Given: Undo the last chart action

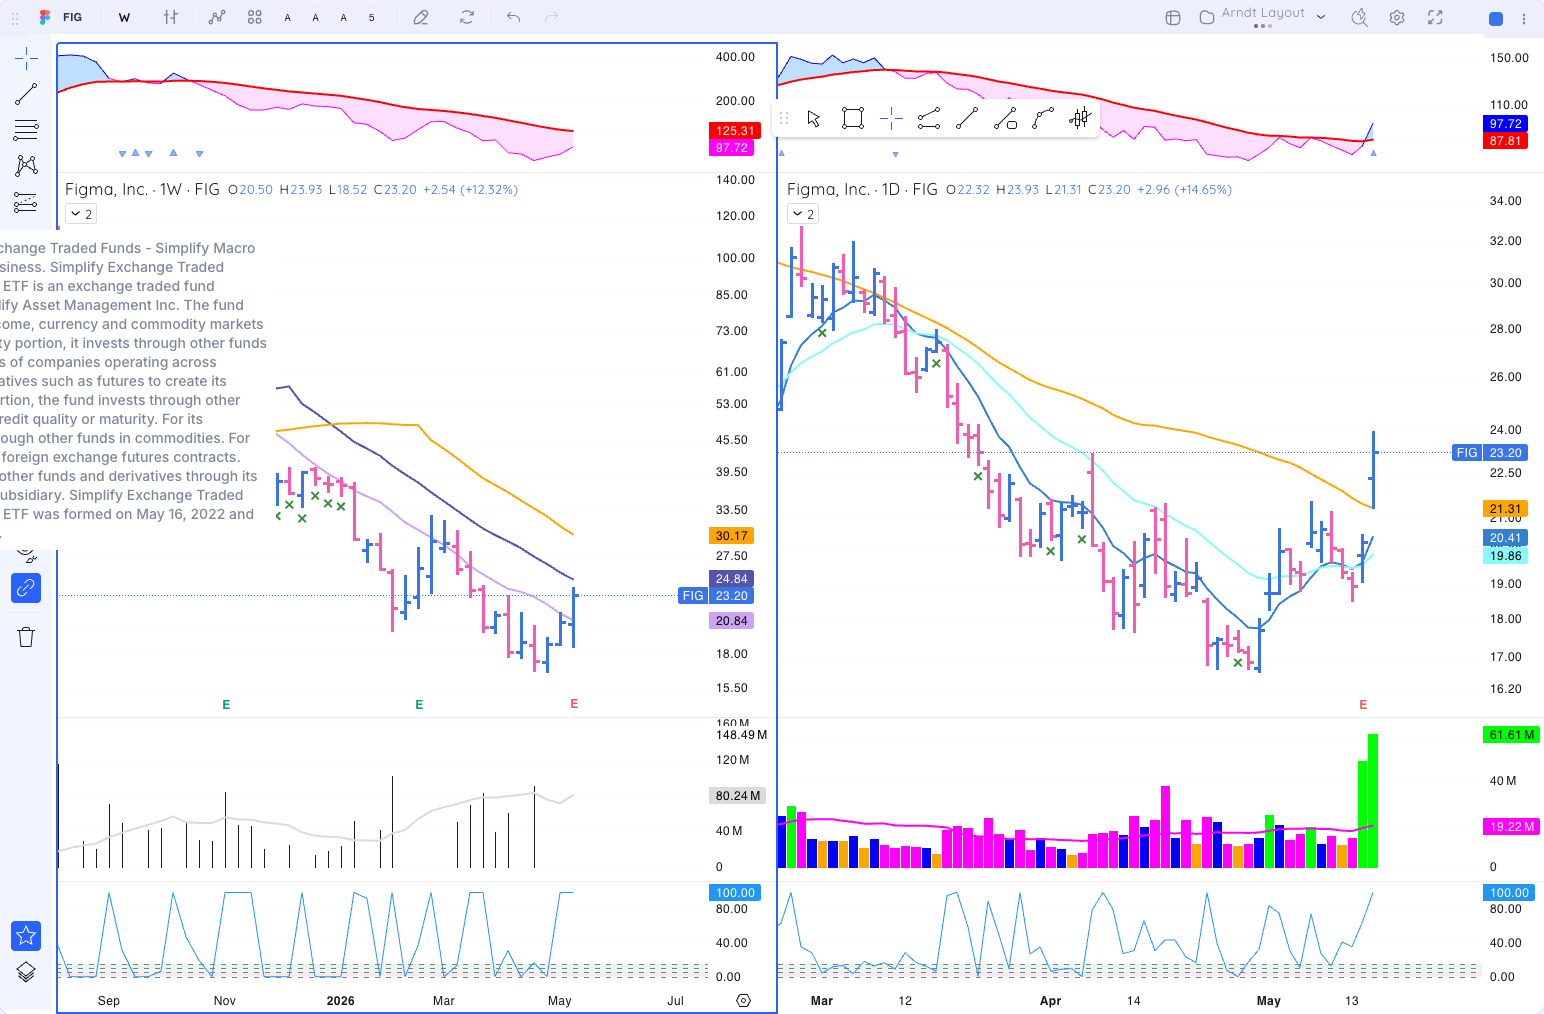Looking at the screenshot, I should (513, 17).
